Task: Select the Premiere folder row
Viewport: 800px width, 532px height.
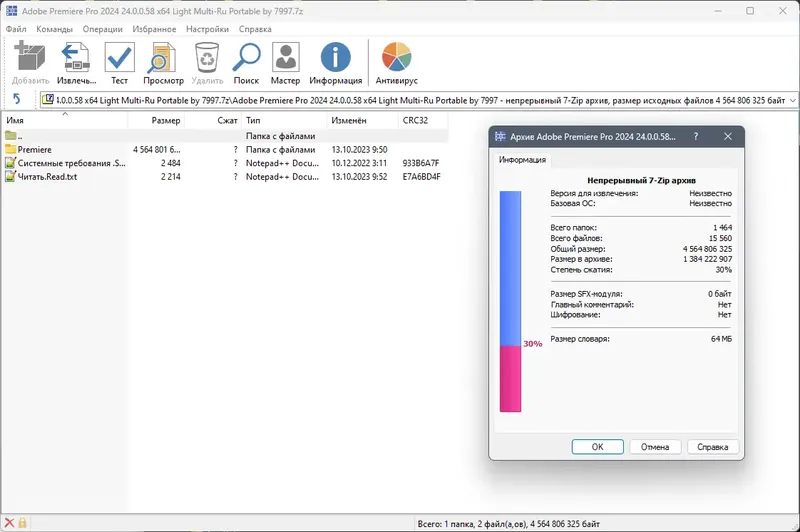Action: (224, 149)
